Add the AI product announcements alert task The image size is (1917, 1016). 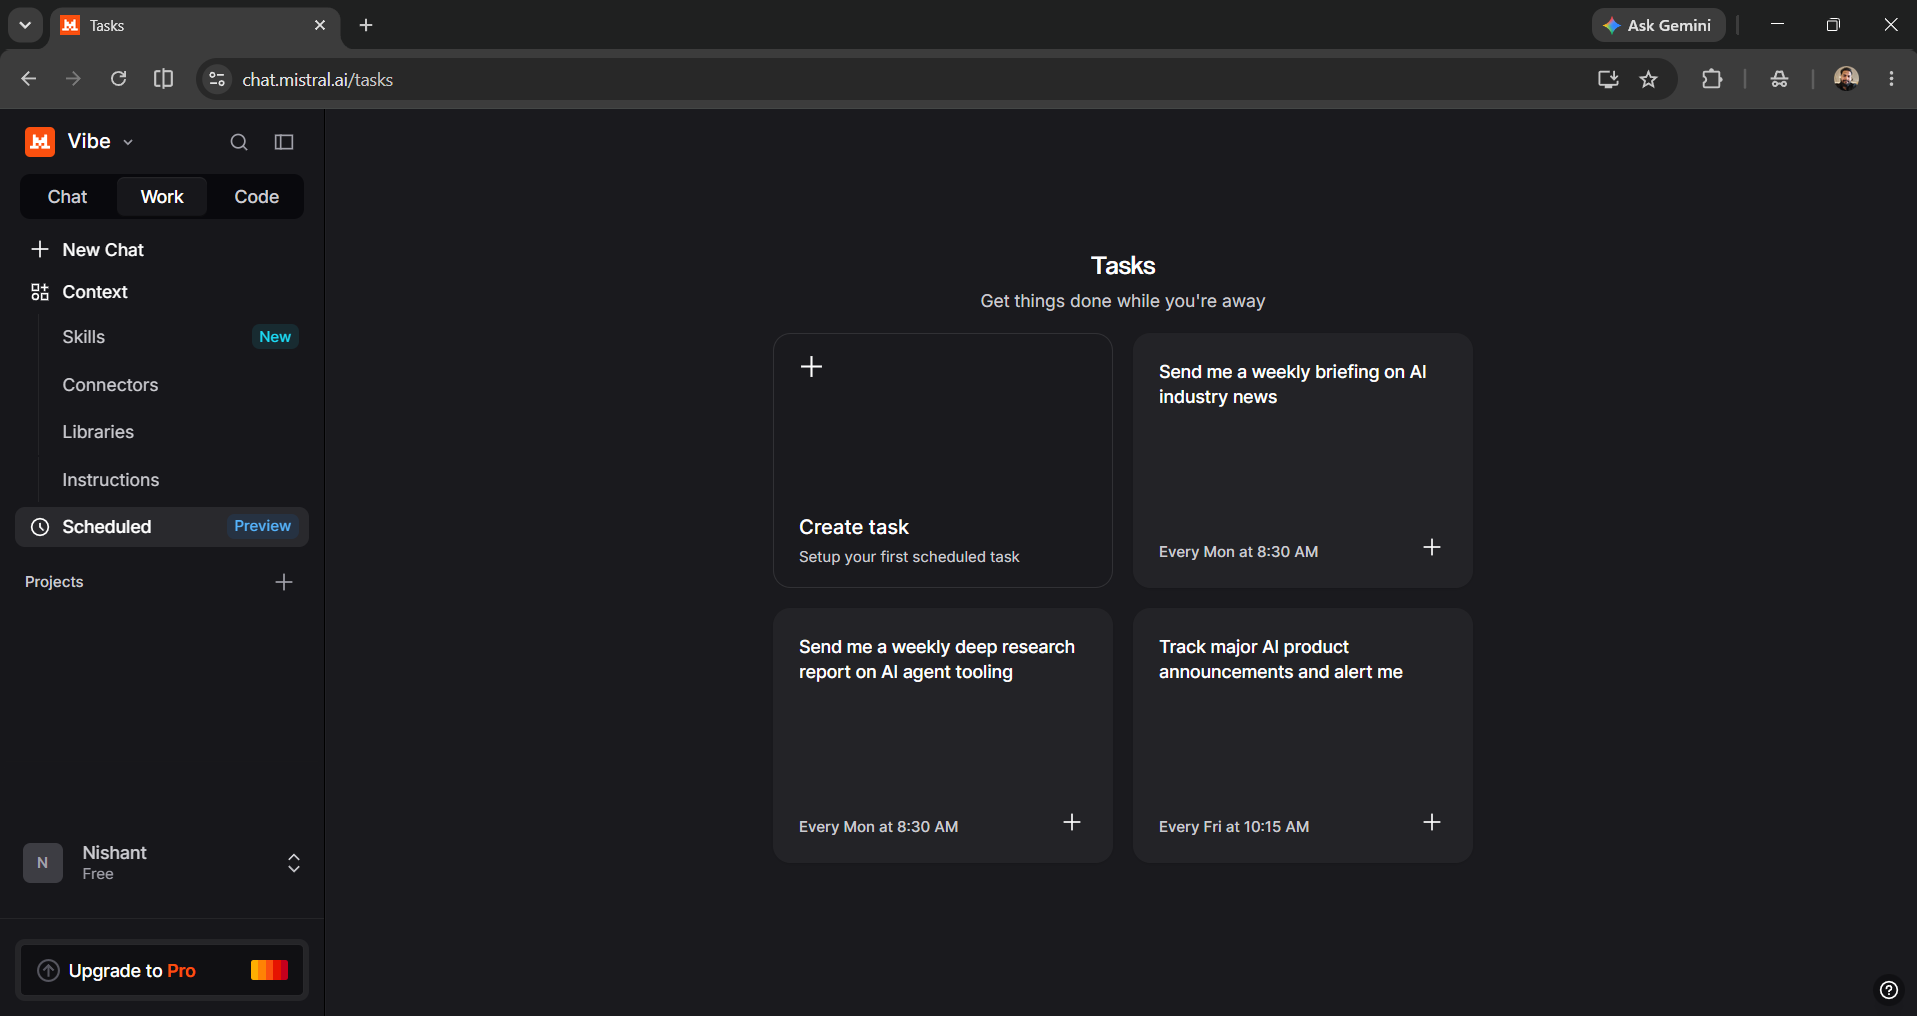click(x=1432, y=822)
